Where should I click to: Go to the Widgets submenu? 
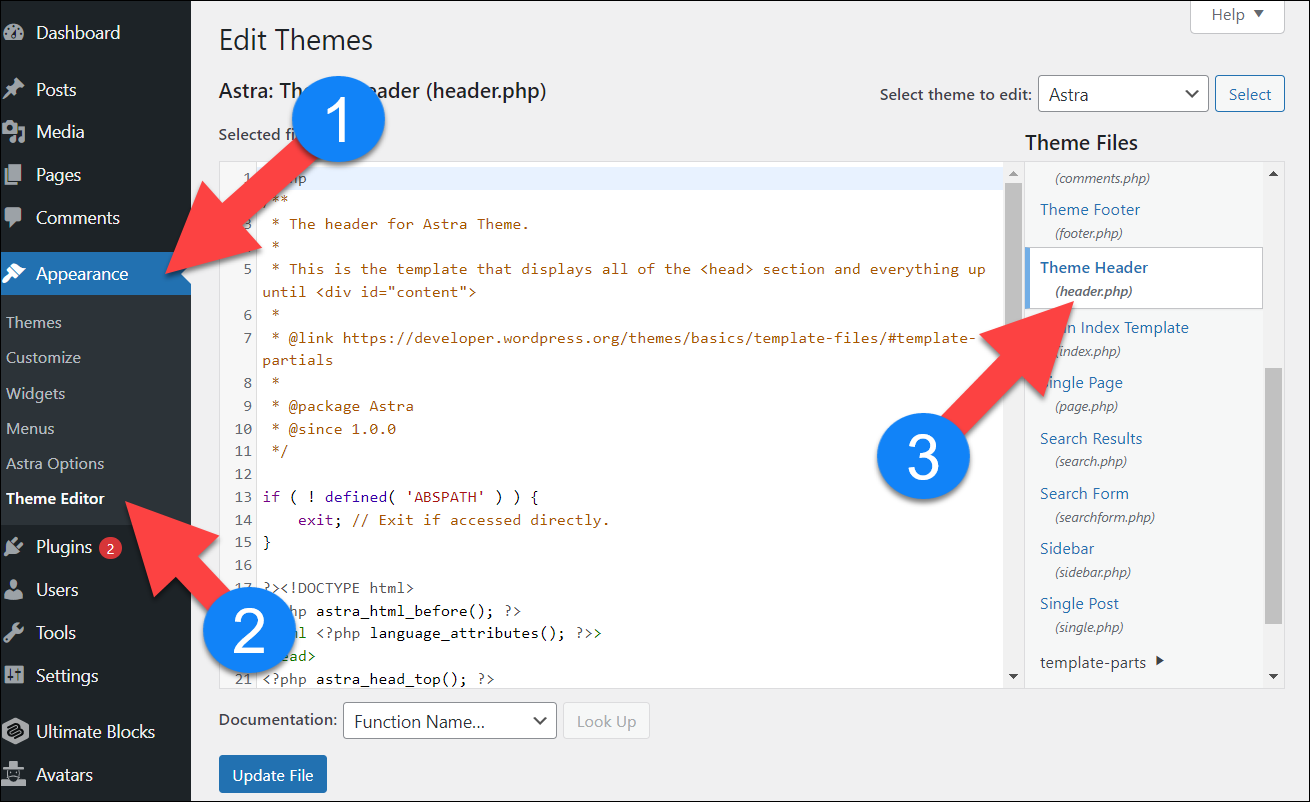pos(35,394)
